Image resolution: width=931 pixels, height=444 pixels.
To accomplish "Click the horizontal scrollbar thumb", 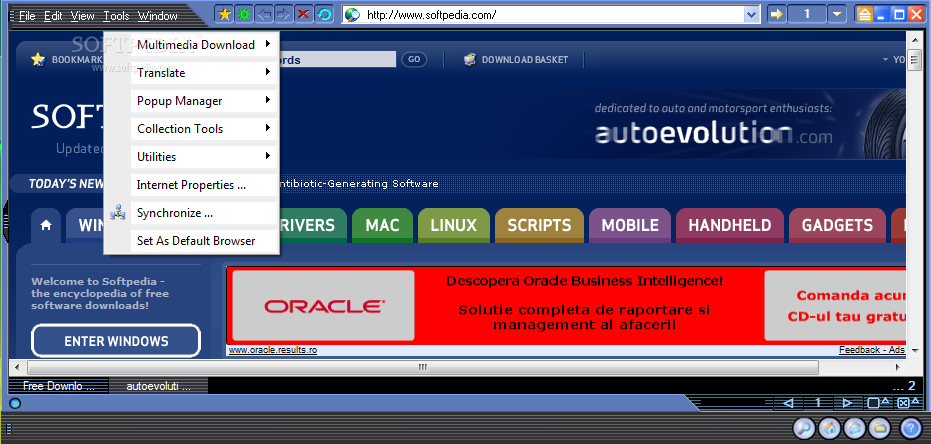I will tap(422, 367).
